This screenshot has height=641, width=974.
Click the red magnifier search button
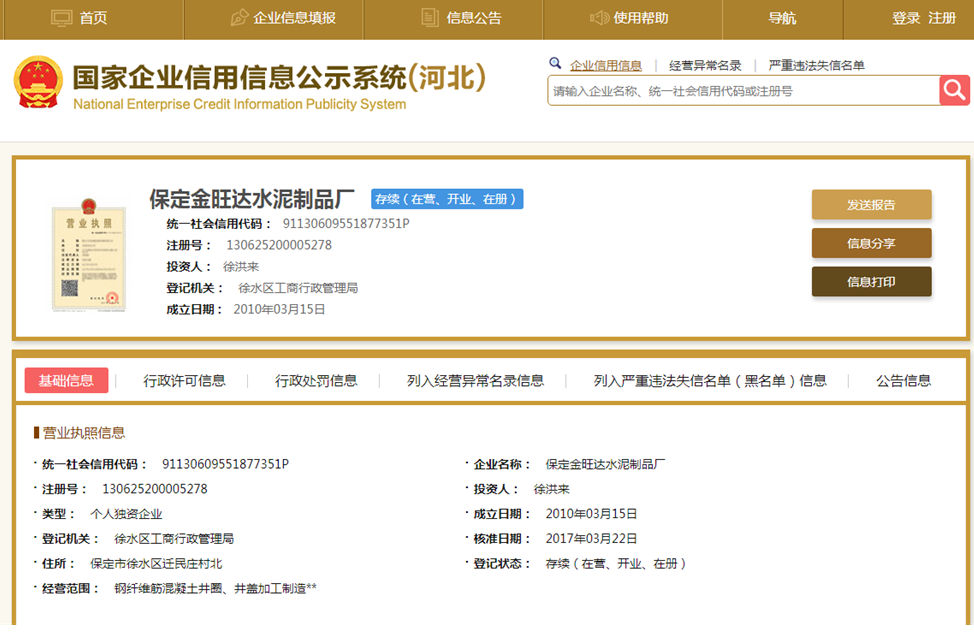coord(954,90)
